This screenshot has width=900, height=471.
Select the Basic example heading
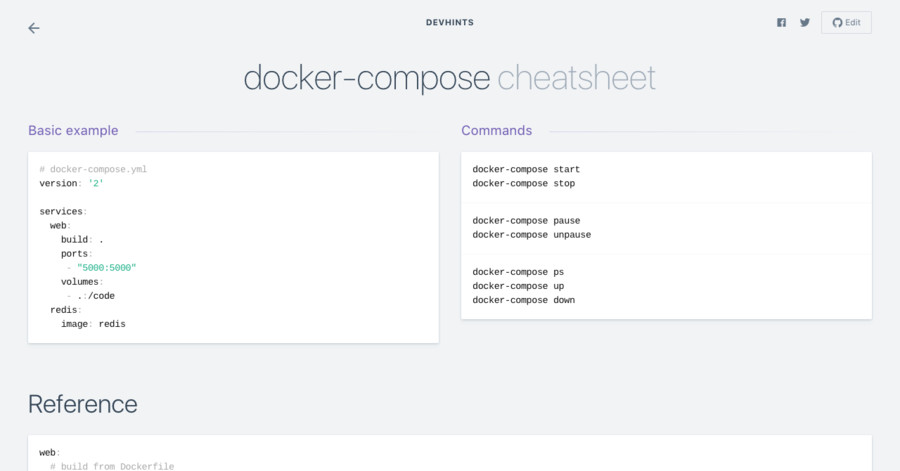[73, 130]
